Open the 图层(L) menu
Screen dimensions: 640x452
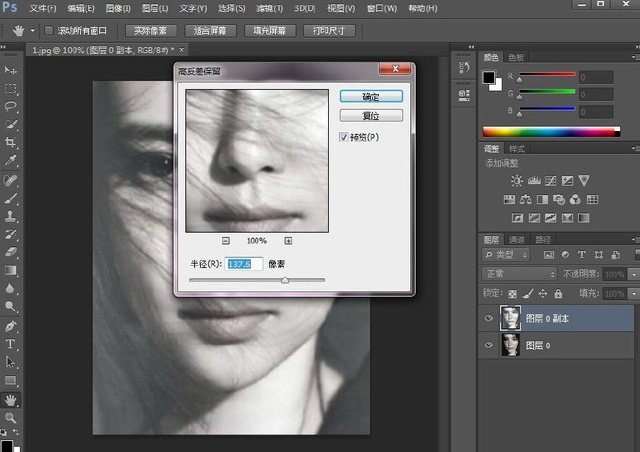tap(155, 9)
